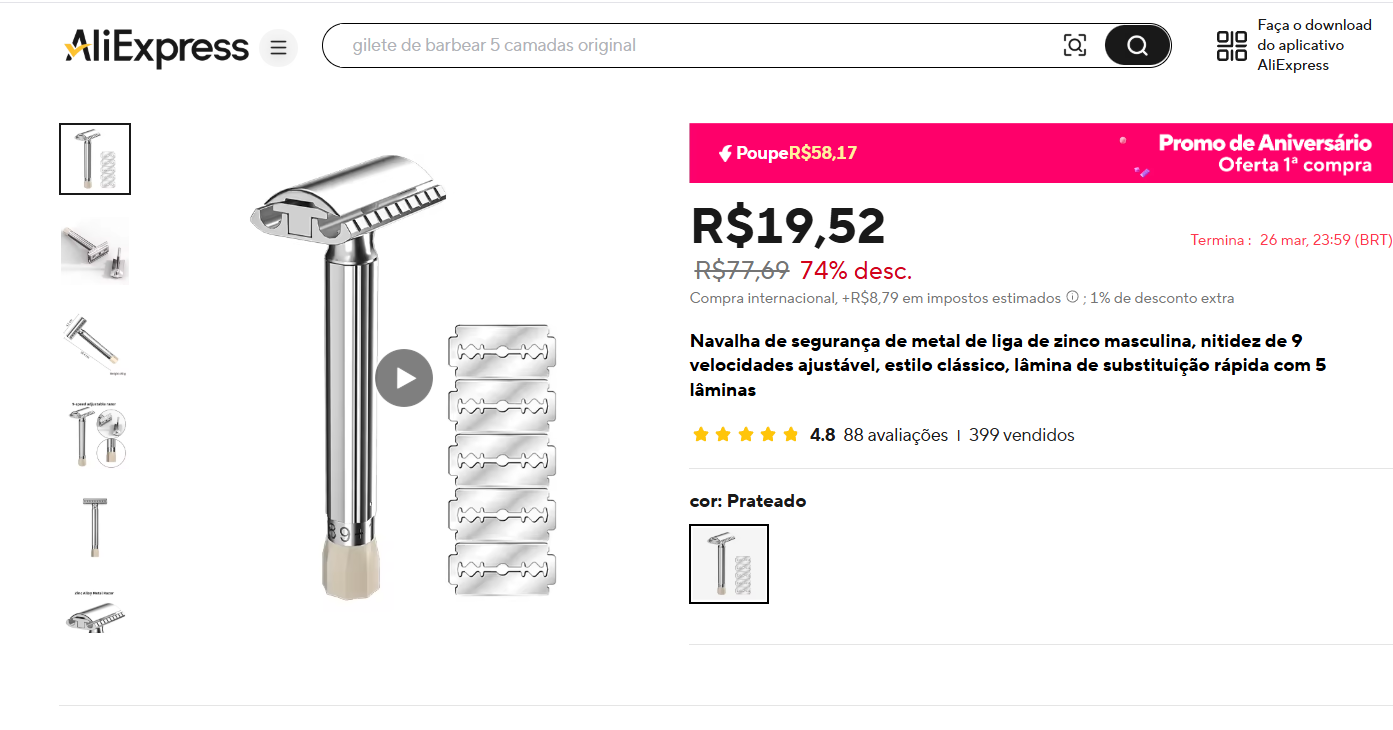Select third thumbnail showing razor dimensions
Screen dimensions: 1393x730
tap(95, 343)
